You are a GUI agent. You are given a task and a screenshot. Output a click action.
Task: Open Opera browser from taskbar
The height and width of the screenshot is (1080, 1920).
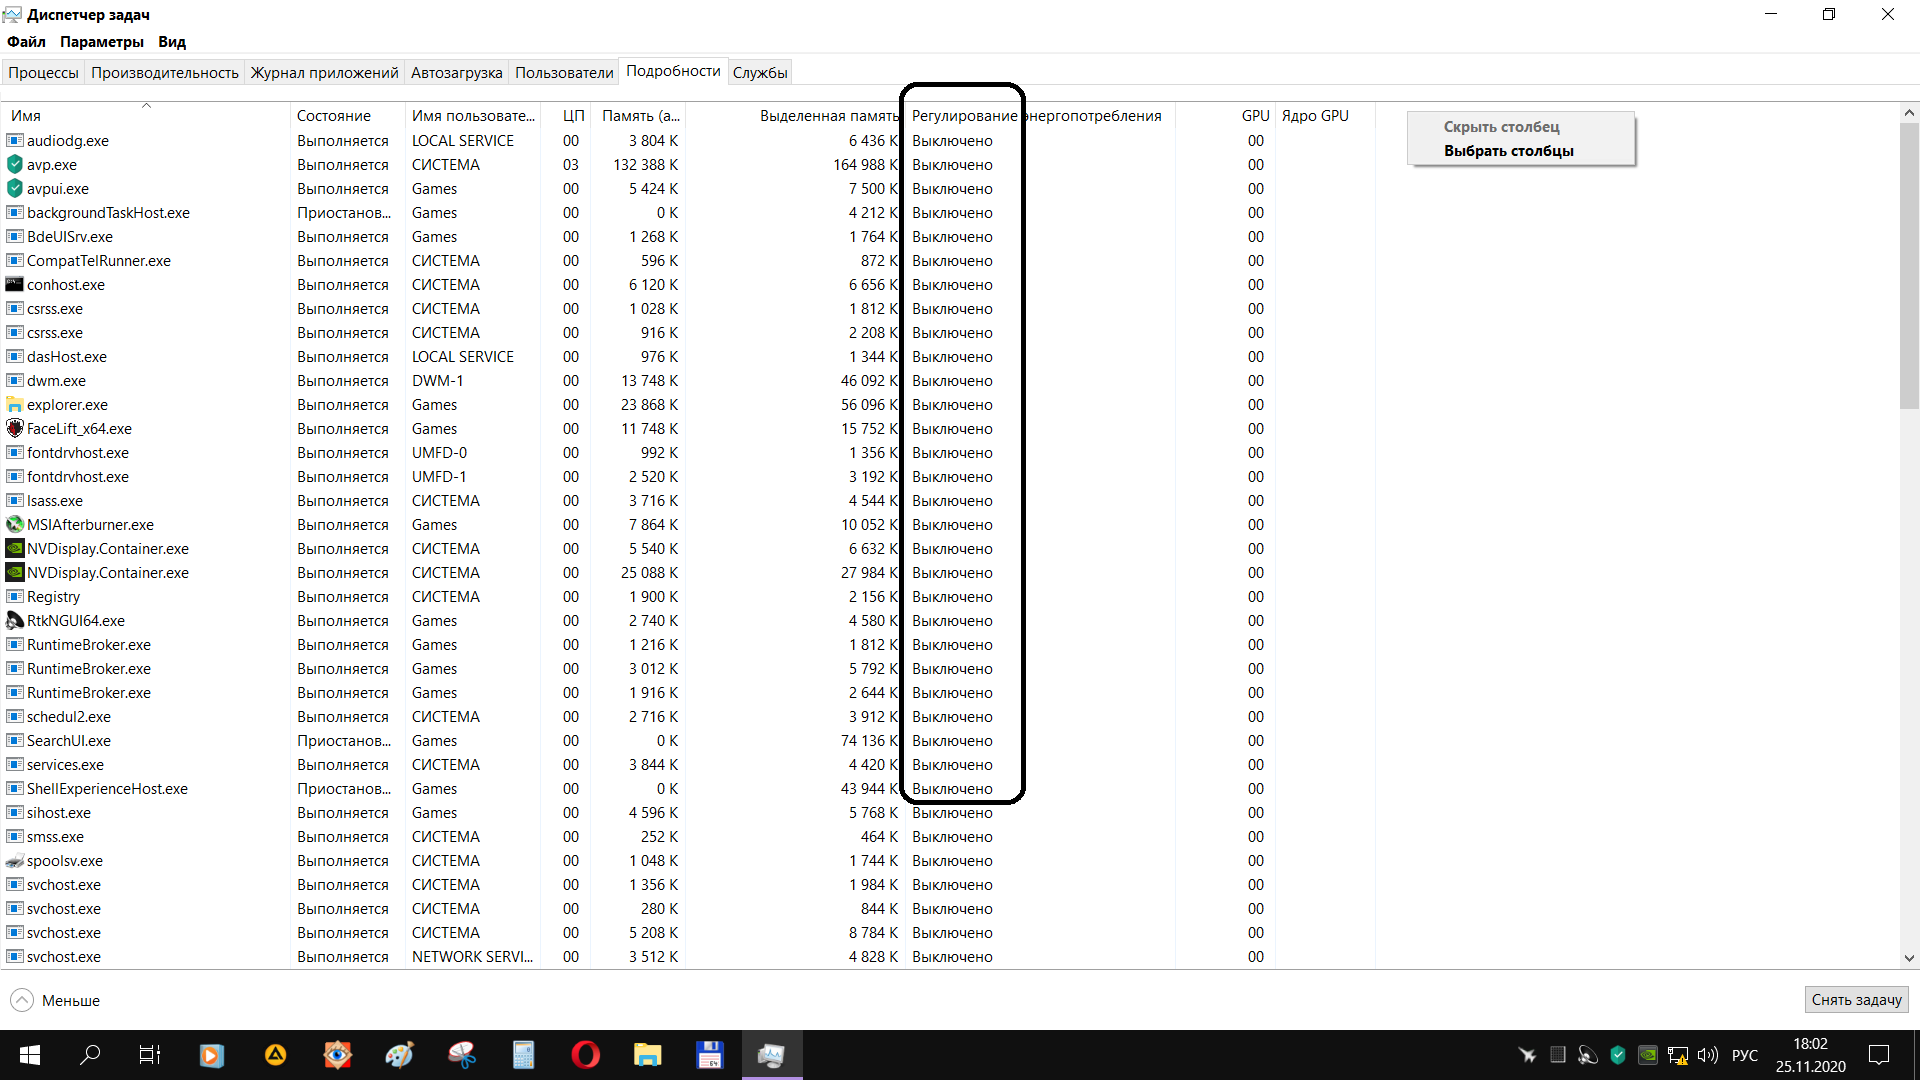586,1055
